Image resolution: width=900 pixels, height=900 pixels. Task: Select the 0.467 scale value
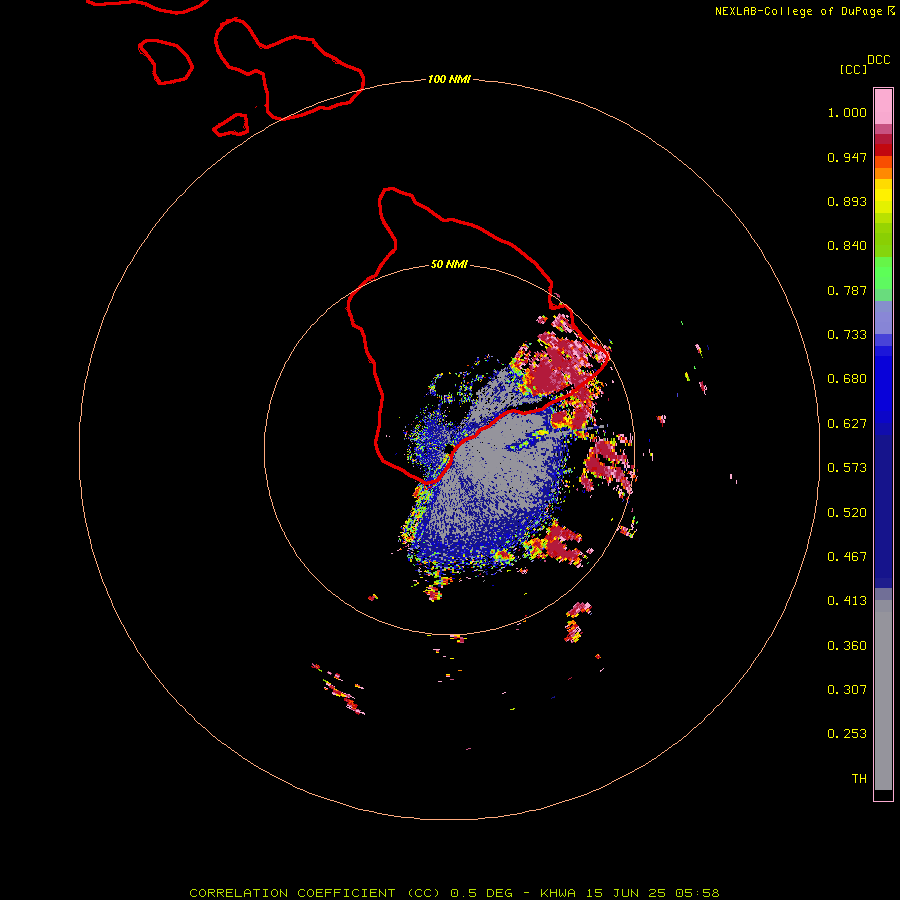coord(847,557)
